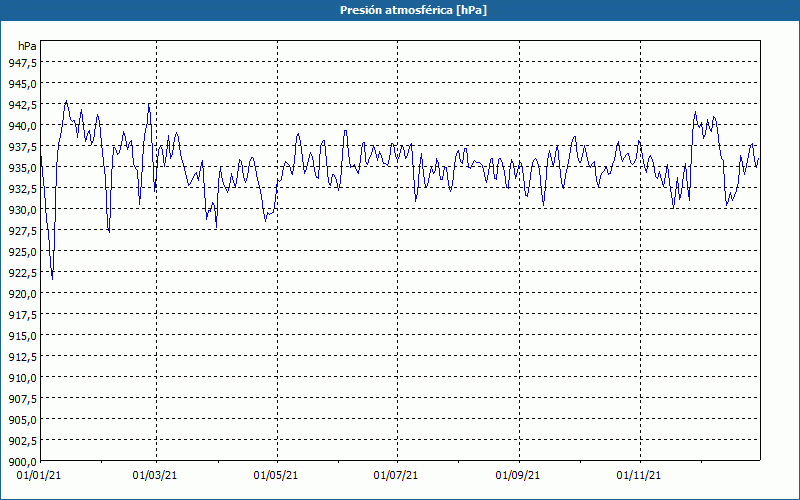
Task: Select the 915,0 y-axis value
Action: click(22, 336)
